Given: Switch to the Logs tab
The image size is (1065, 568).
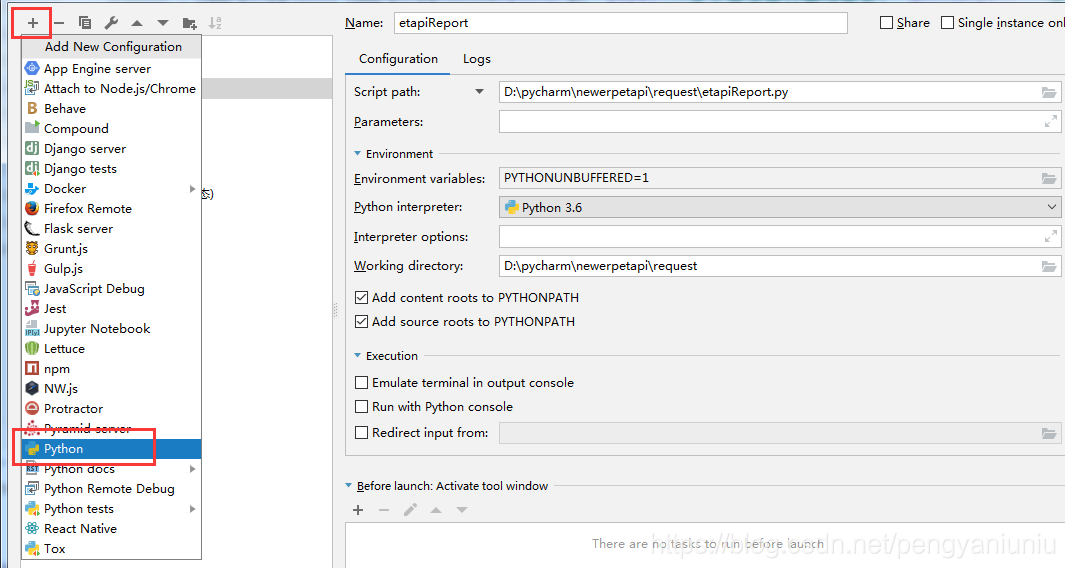Looking at the screenshot, I should point(477,59).
